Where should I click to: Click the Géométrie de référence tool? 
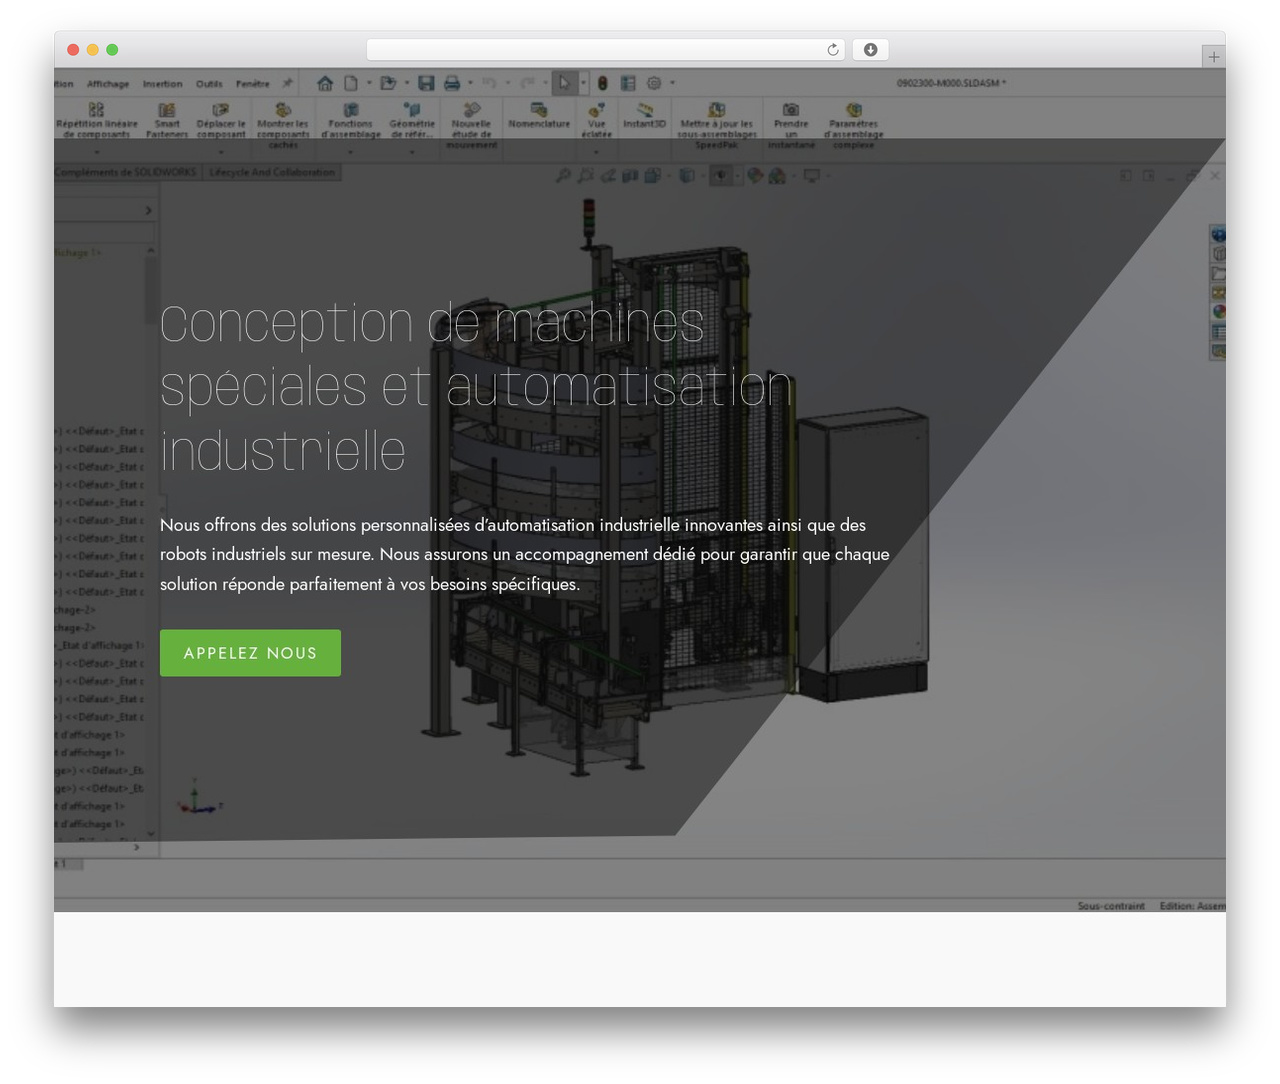coord(412,120)
